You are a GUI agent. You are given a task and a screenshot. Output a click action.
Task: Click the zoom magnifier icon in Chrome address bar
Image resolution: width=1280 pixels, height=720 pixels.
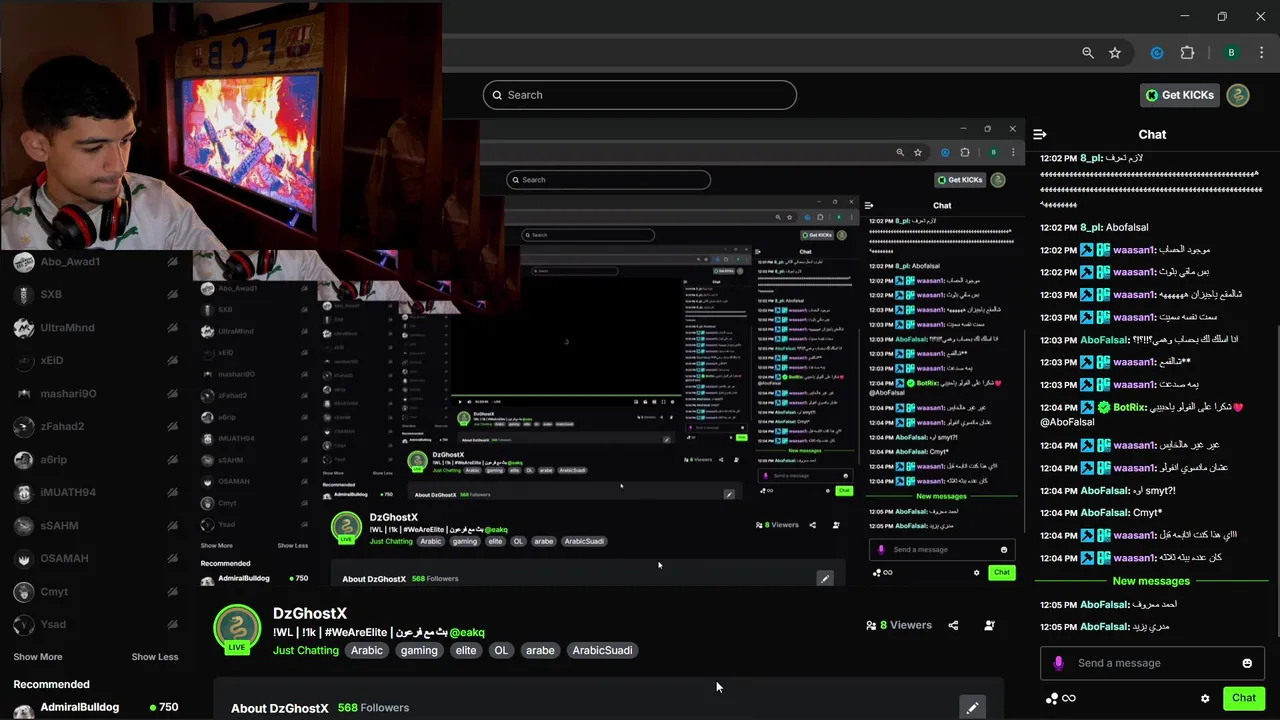pos(1088,53)
